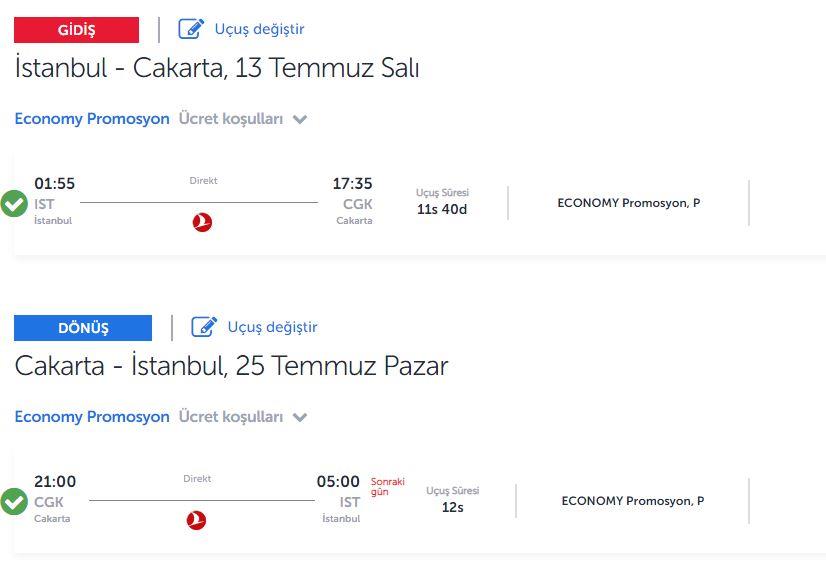826x568 pixels.
Task: Click Economy Promosyon link for return flight
Action: [x=92, y=417]
